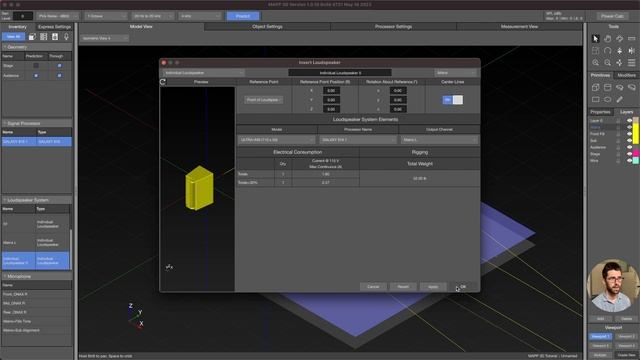The image size is (640, 360).
Task: Click the X reference position field
Action: click(x=331, y=91)
